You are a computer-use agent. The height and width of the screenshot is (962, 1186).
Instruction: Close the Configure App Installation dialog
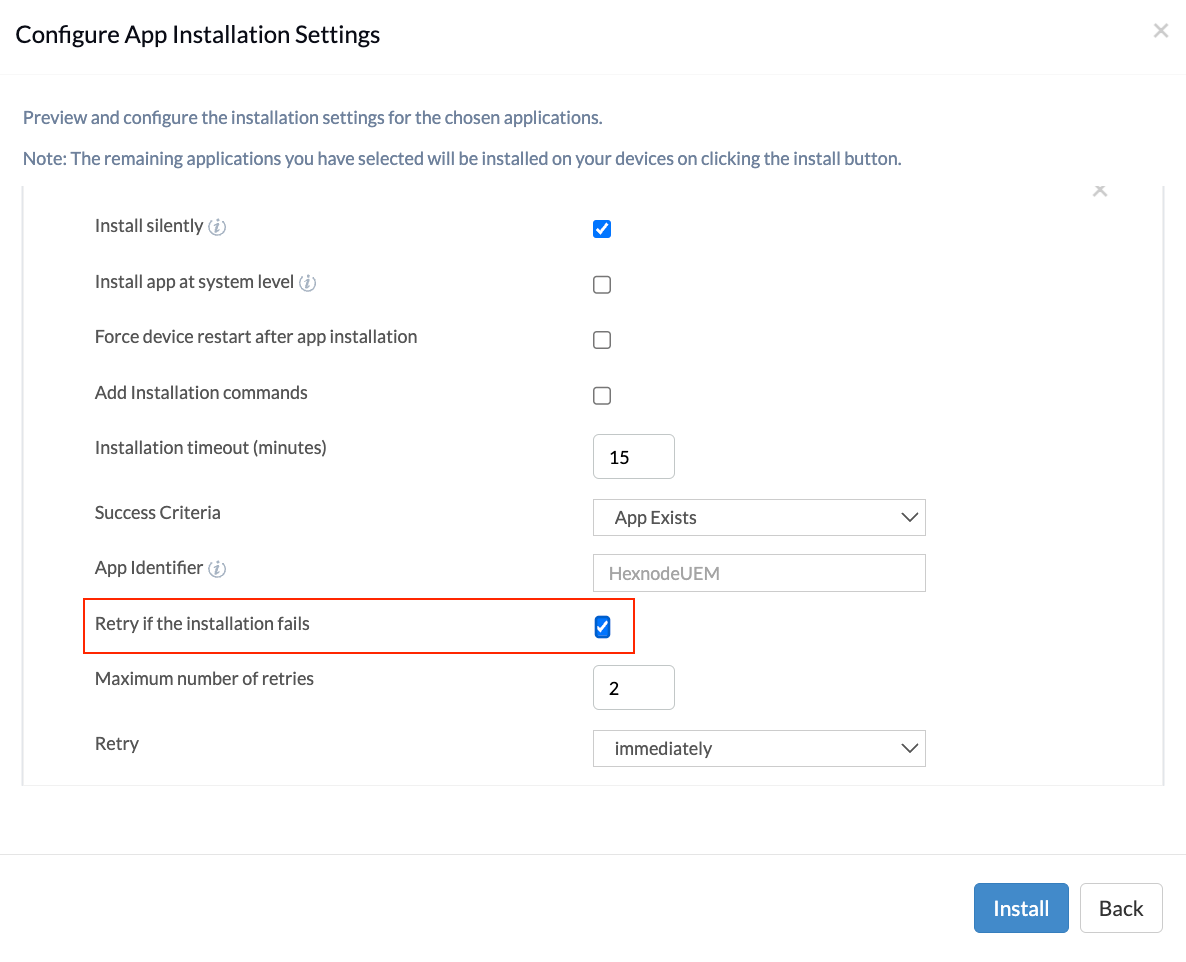click(x=1160, y=31)
